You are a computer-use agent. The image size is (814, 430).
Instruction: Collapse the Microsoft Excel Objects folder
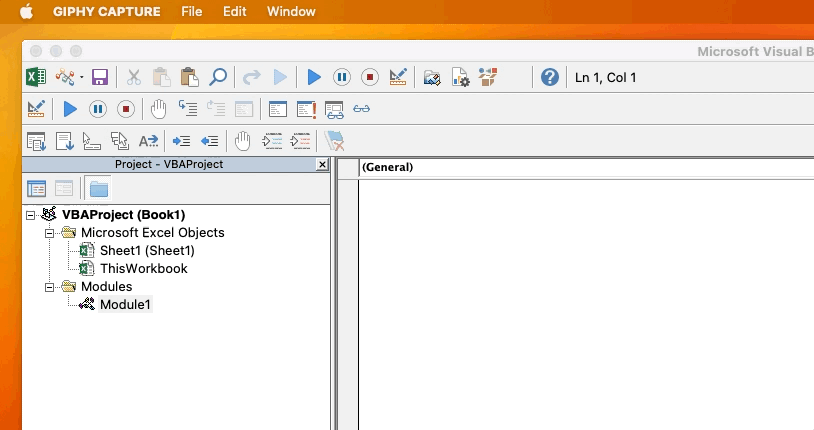49,233
